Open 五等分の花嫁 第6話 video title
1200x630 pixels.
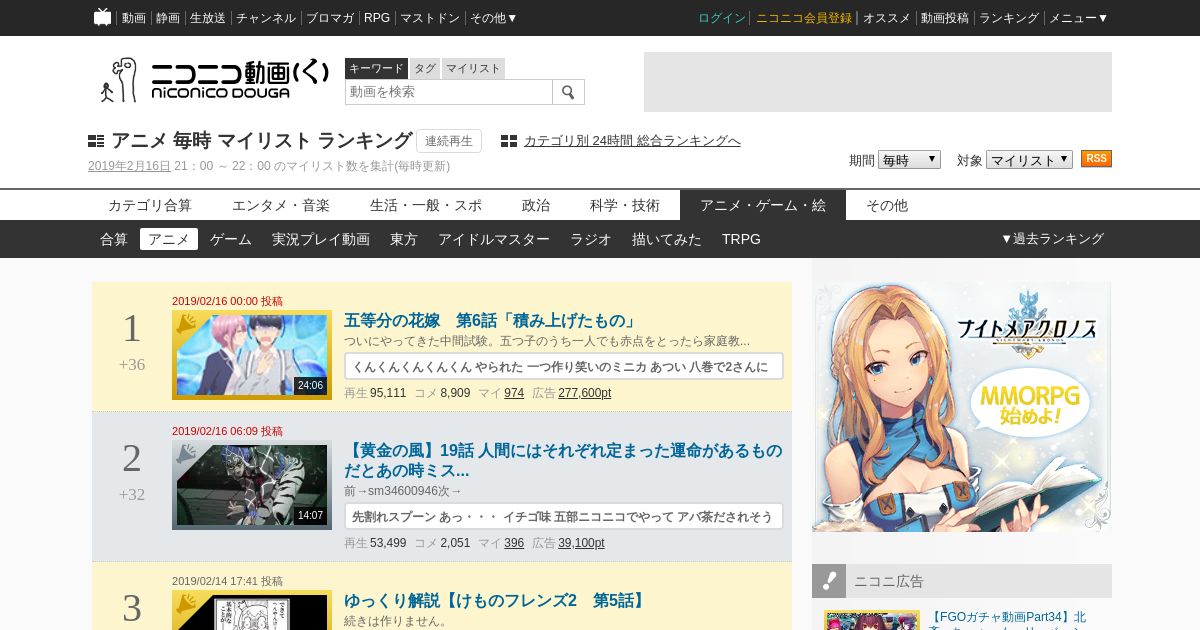point(491,321)
